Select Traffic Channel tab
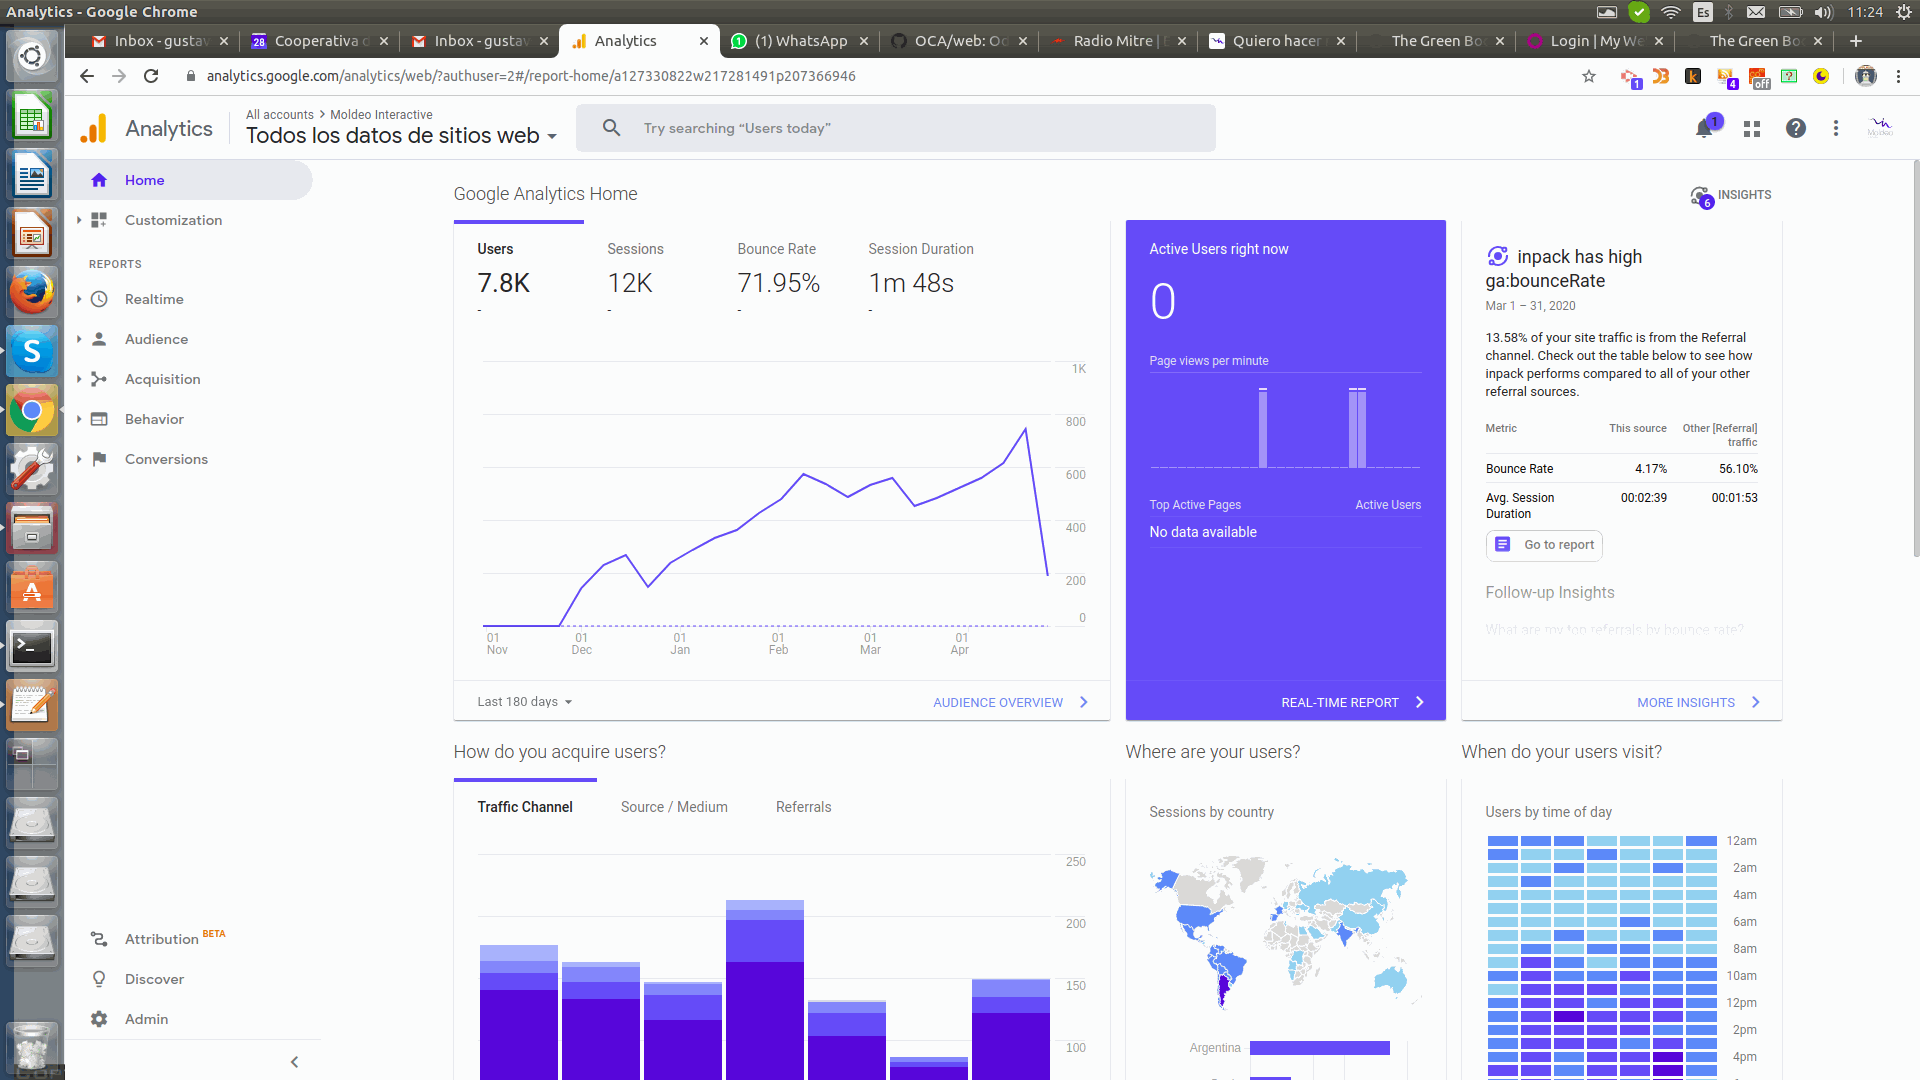 click(525, 807)
